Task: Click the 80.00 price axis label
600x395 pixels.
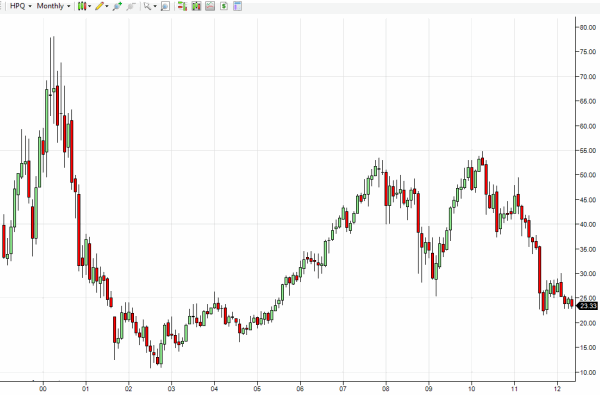Action: pyautogui.click(x=588, y=28)
